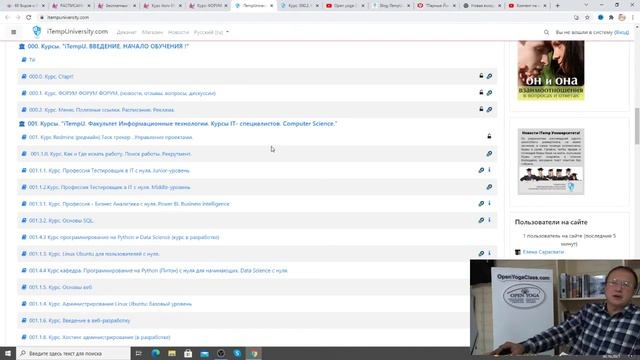This screenshot has height=360, width=640.
Task: Click key icon on 000.0 Курс Старт row
Action: (489, 76)
